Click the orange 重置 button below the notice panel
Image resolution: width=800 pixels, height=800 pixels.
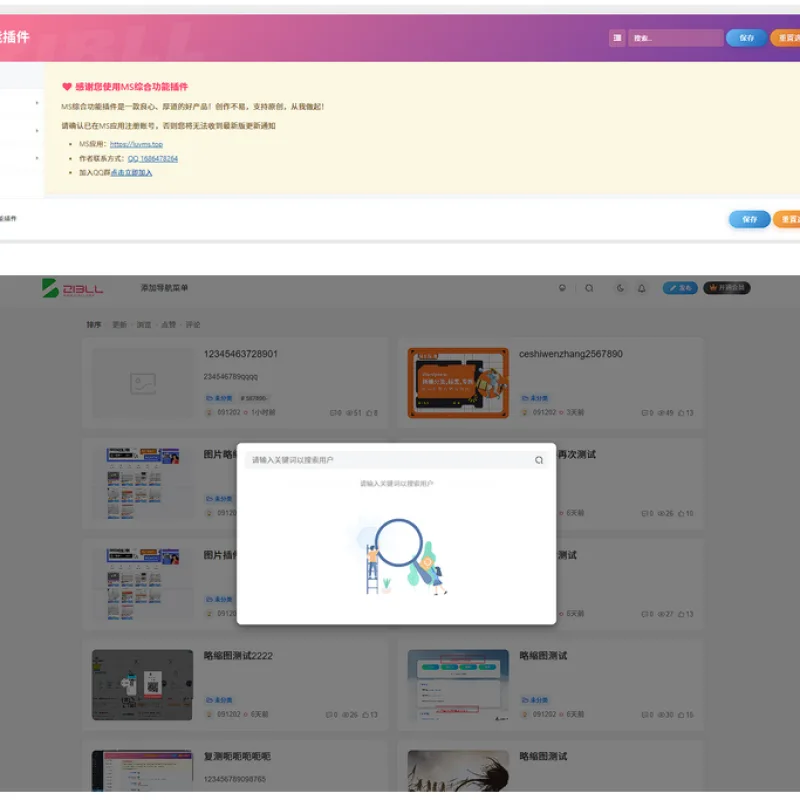787,219
